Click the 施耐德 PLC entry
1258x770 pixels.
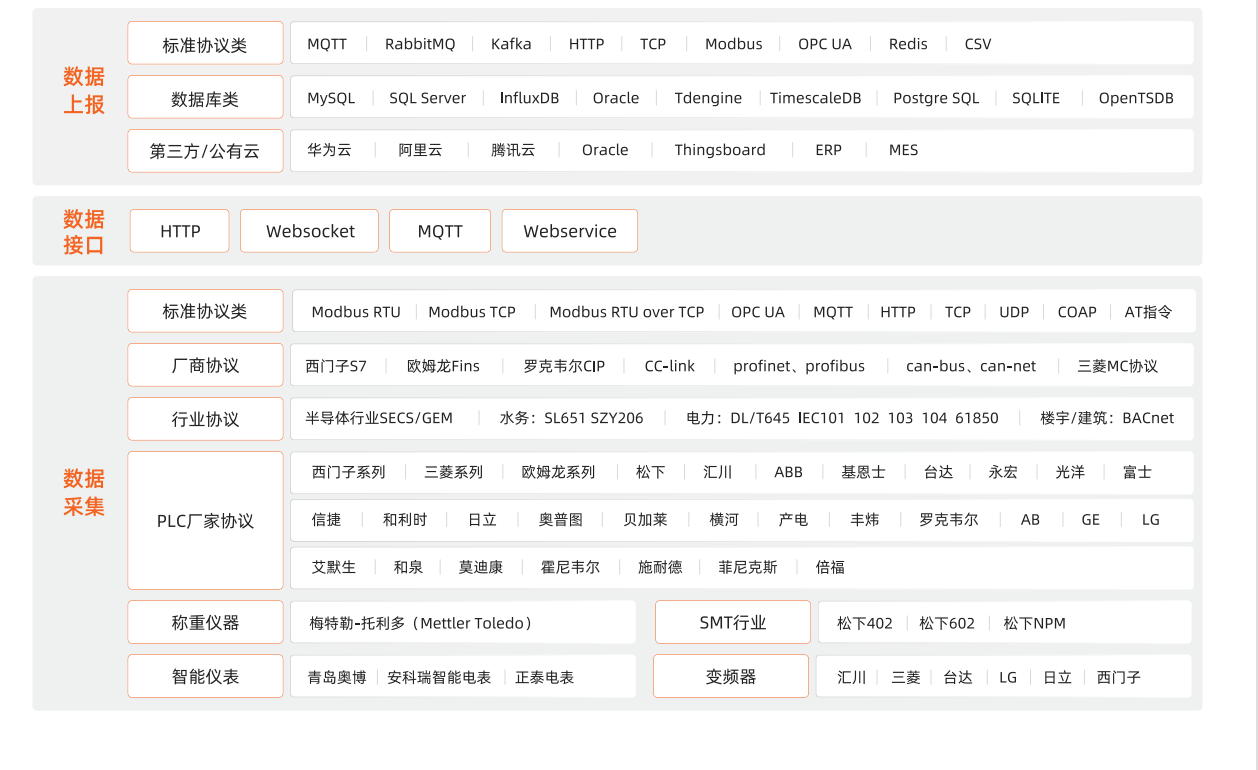660,567
